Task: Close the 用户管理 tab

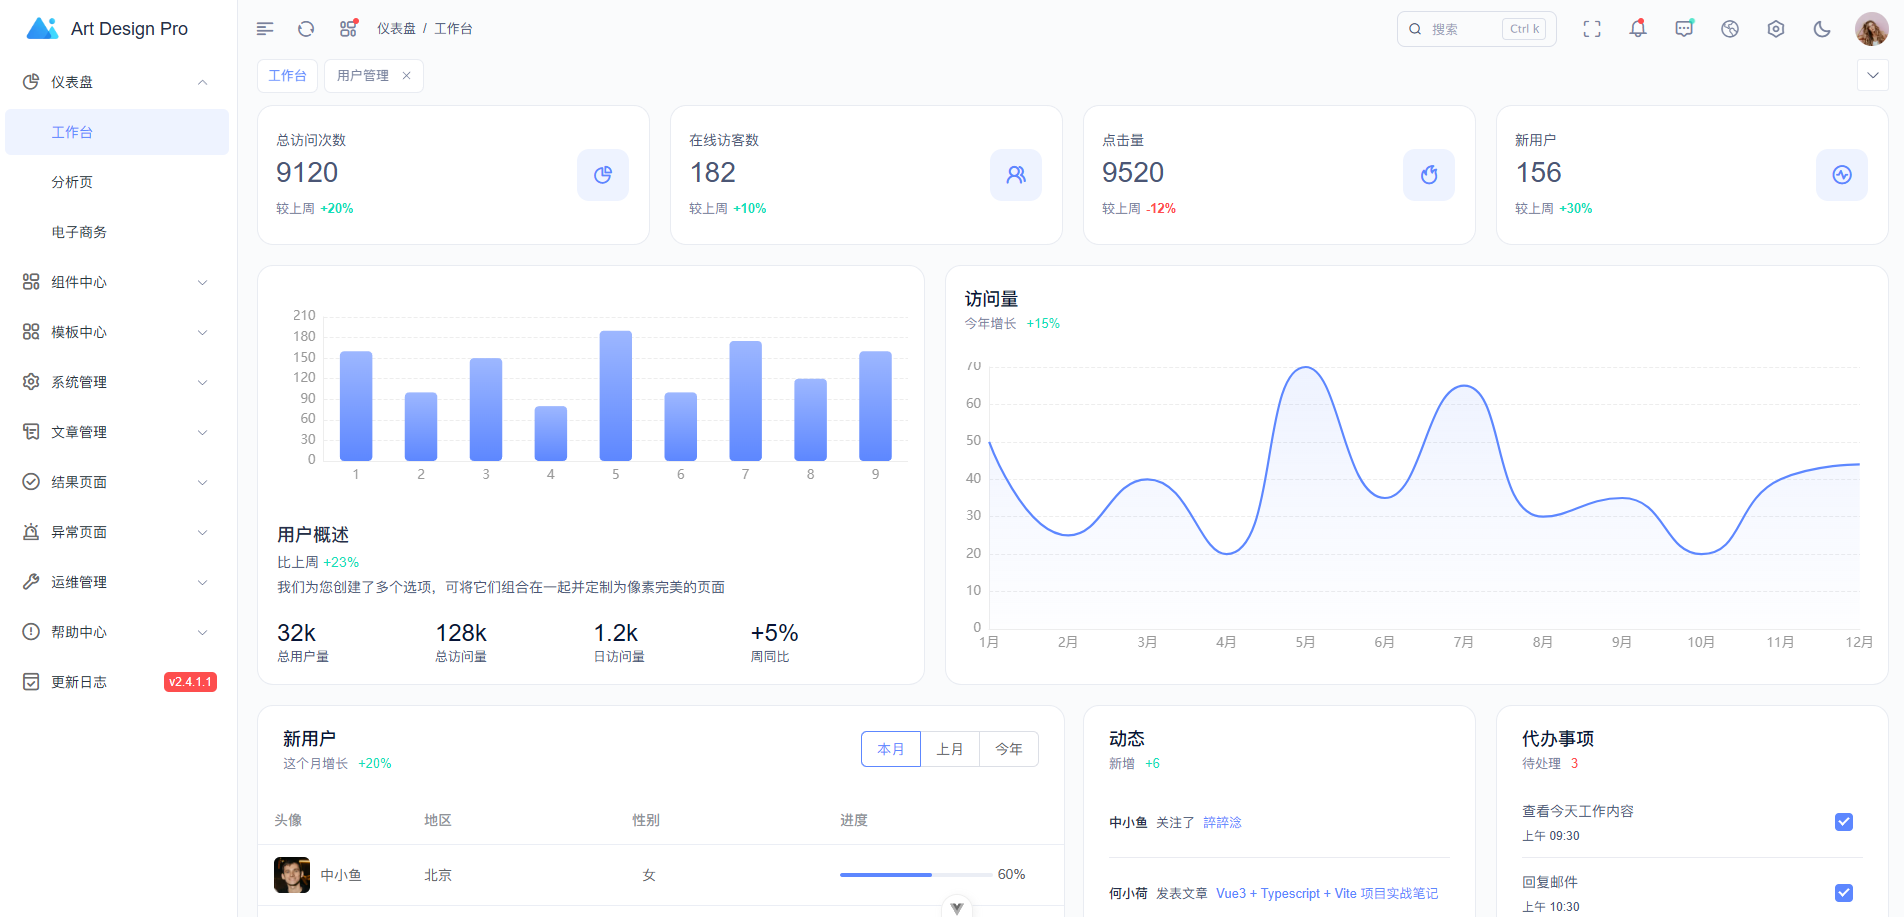Action: (x=406, y=76)
